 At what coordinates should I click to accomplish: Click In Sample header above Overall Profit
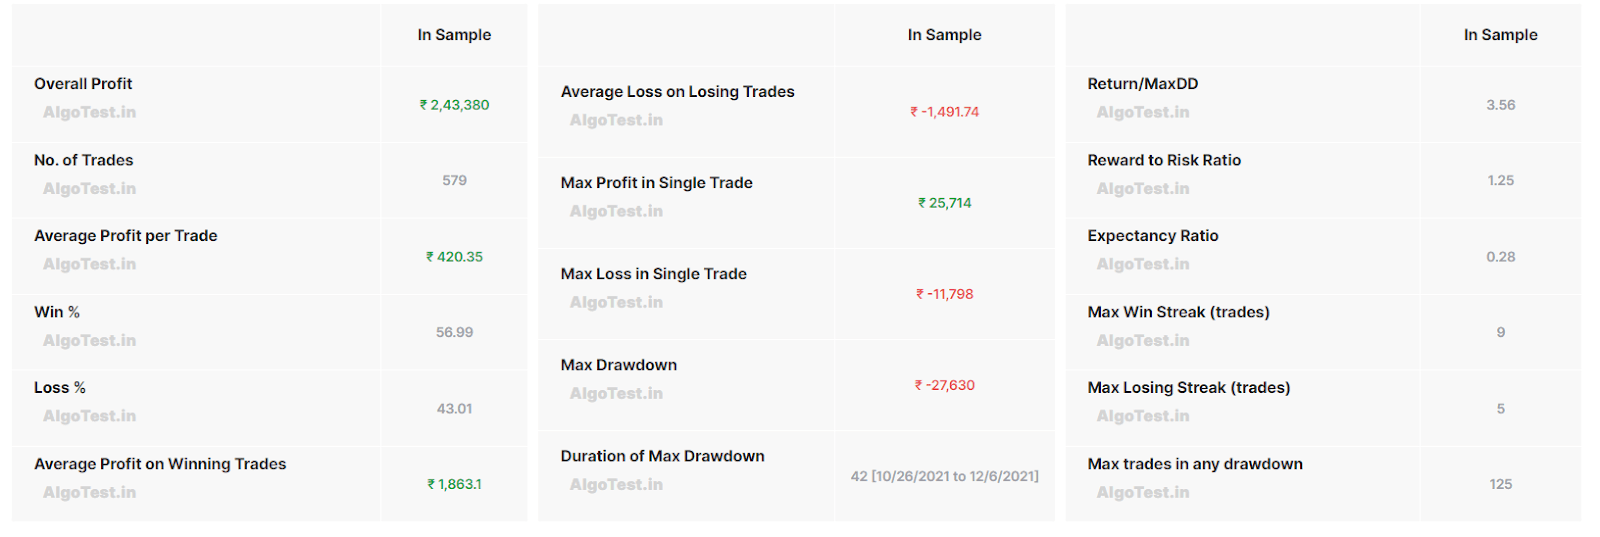pos(454,35)
